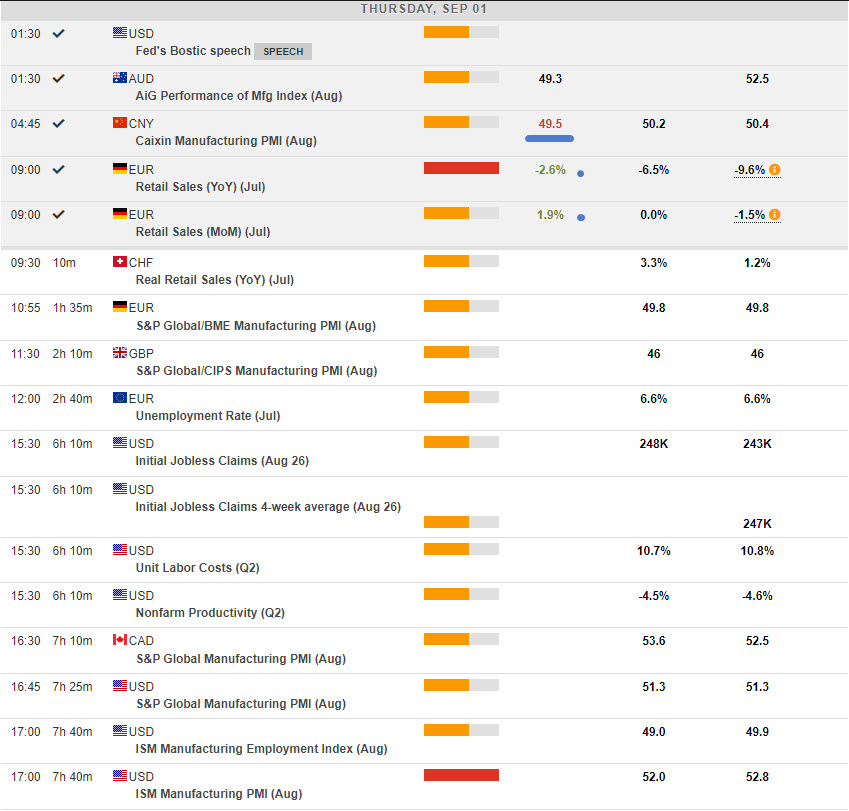The height and width of the screenshot is (811, 849).
Task: Click the Chinese flag beside CNY
Action: pyautogui.click(x=120, y=123)
